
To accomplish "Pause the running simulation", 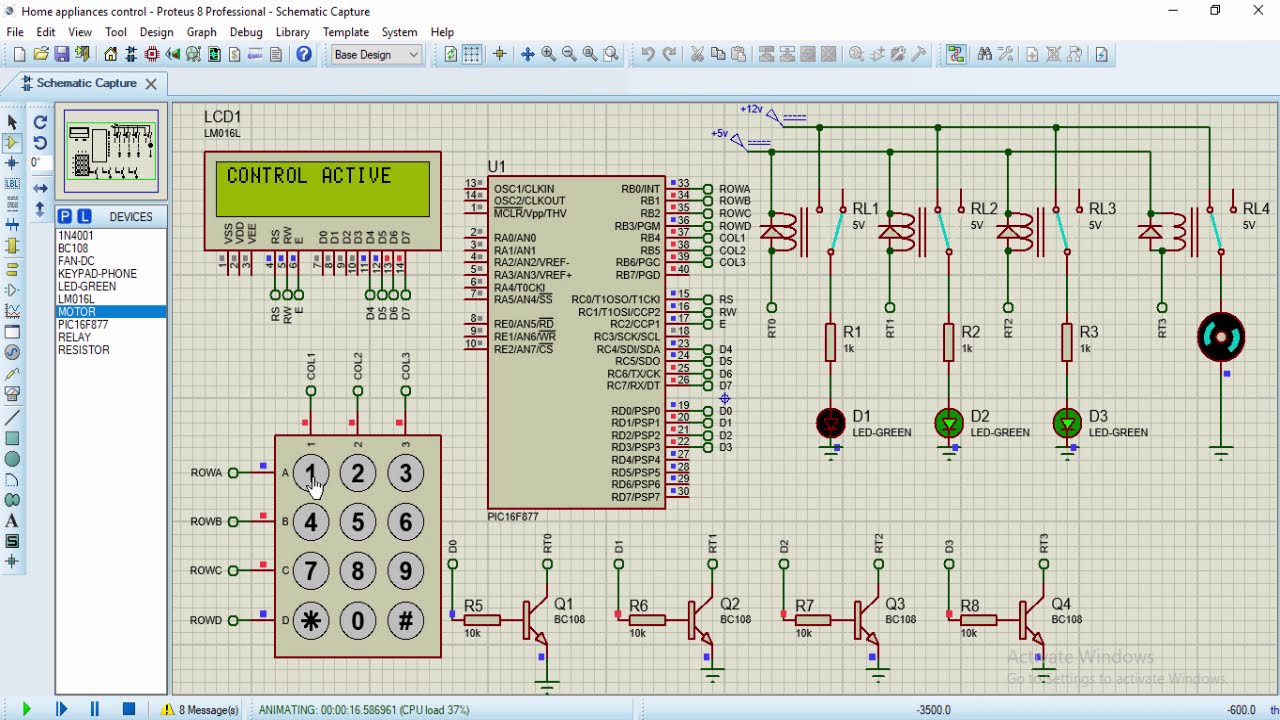I will (x=94, y=709).
